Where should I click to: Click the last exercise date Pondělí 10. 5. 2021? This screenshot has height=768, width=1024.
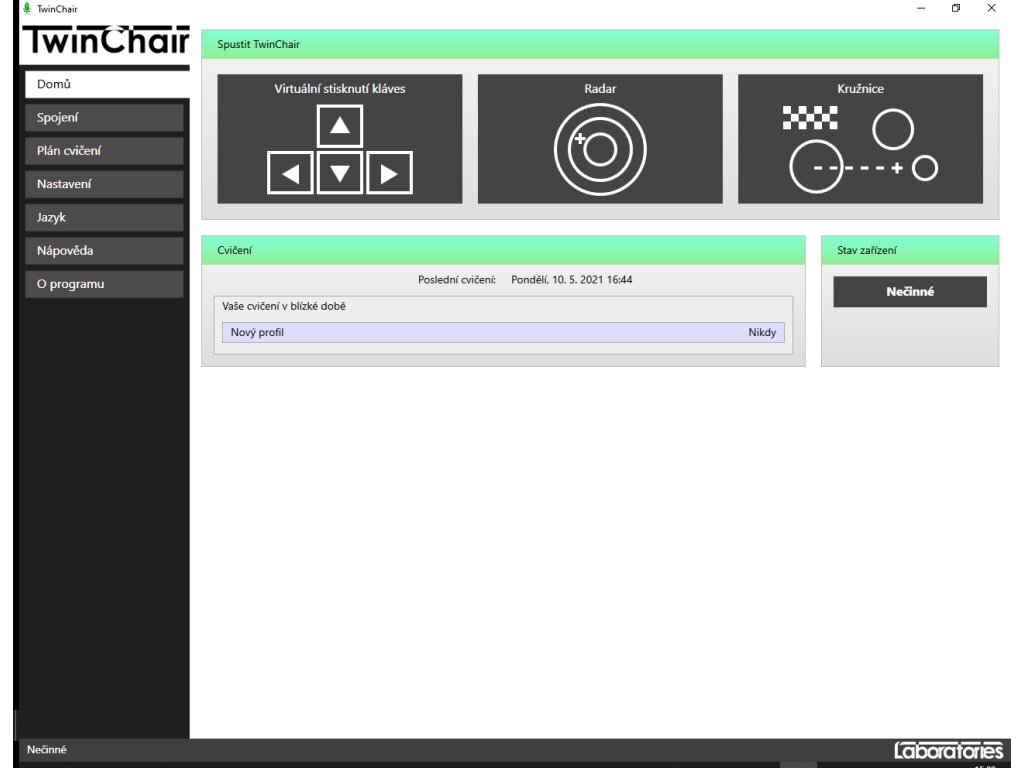pyautogui.click(x=571, y=280)
